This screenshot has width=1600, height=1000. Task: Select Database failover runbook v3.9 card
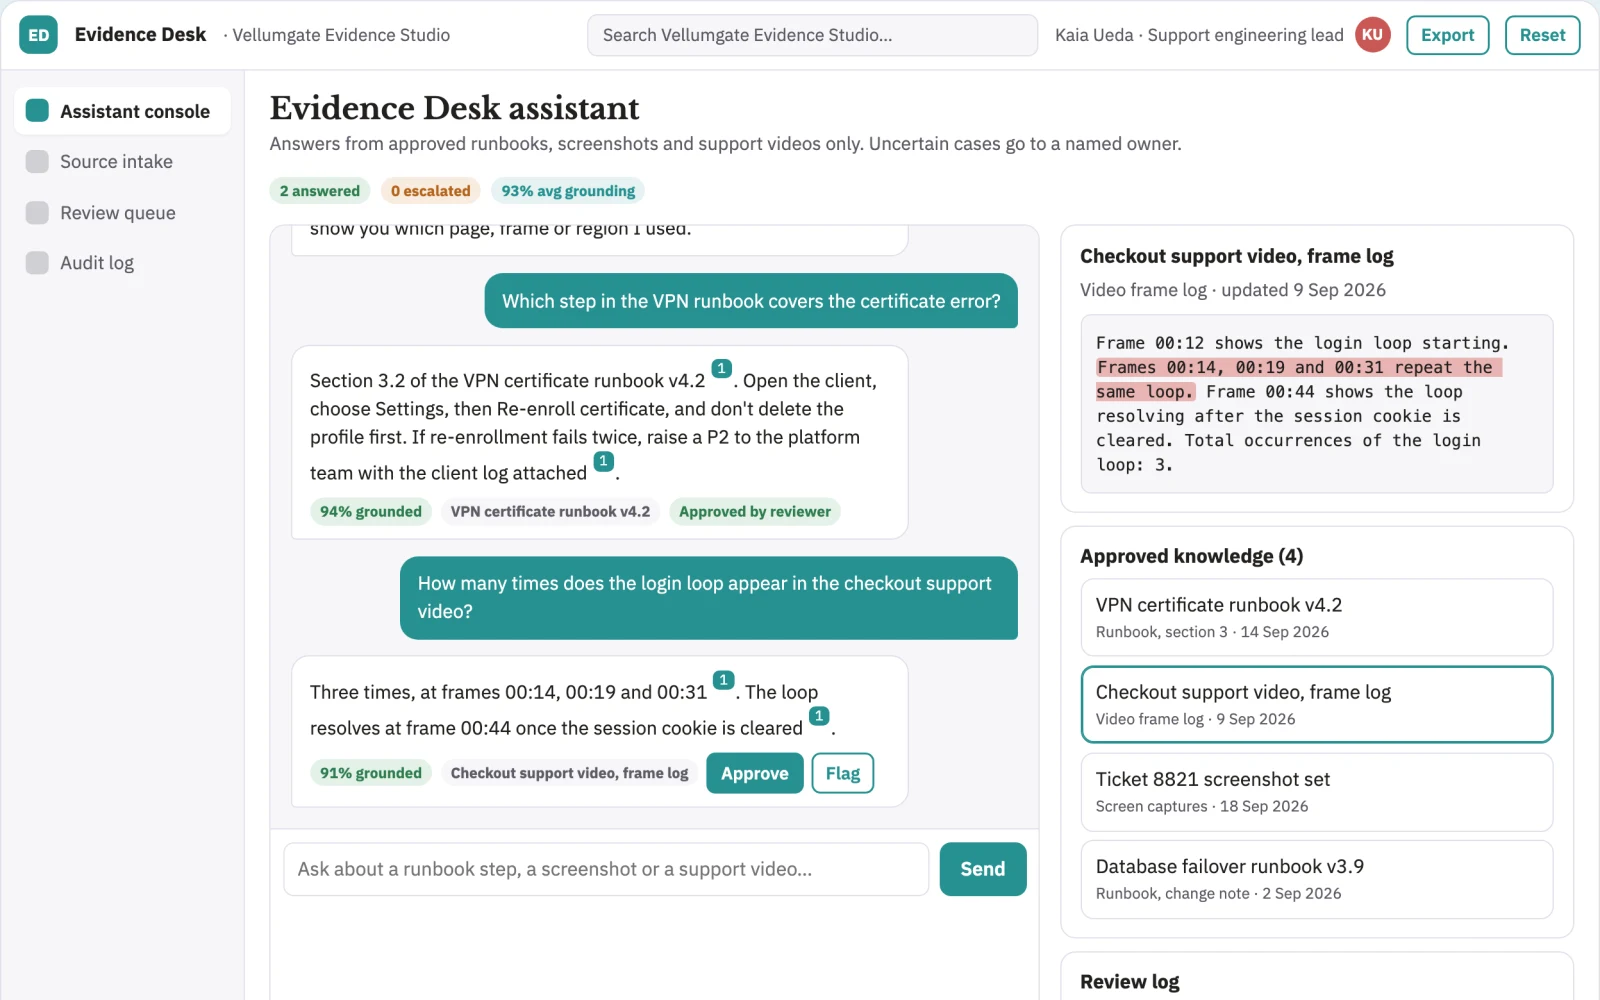pos(1316,879)
